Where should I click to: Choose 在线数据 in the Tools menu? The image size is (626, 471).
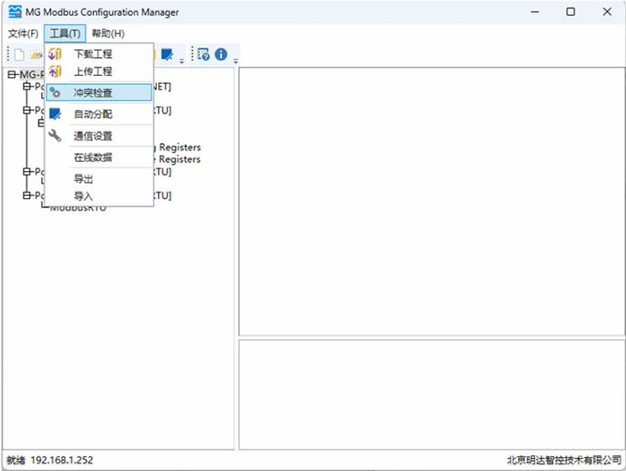[93, 157]
